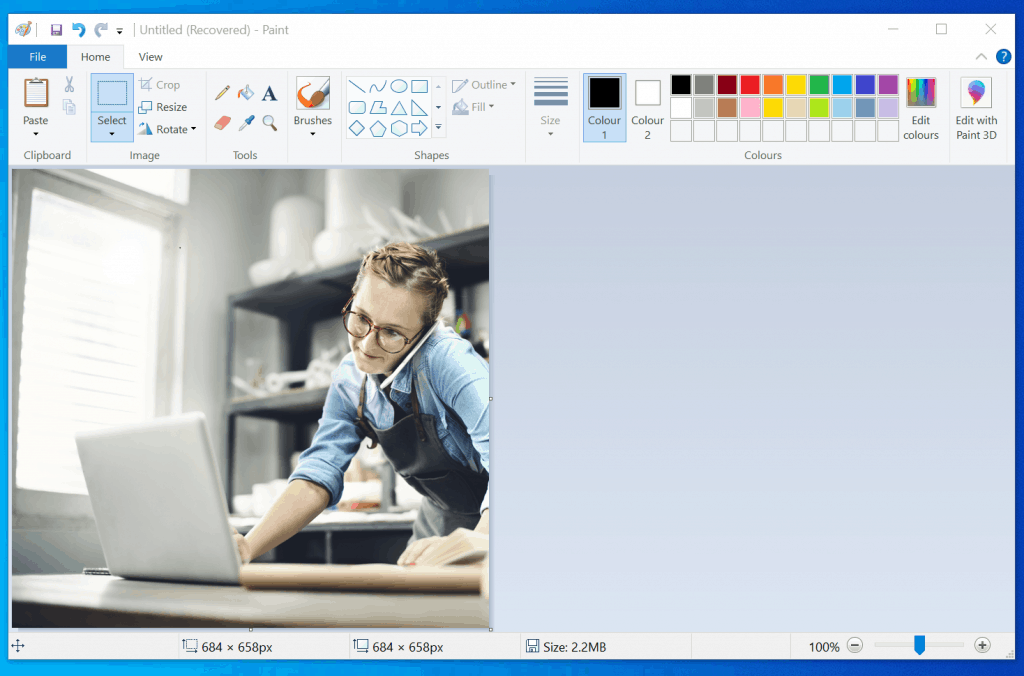
Task: Select the Pencil tool
Action: [x=222, y=92]
